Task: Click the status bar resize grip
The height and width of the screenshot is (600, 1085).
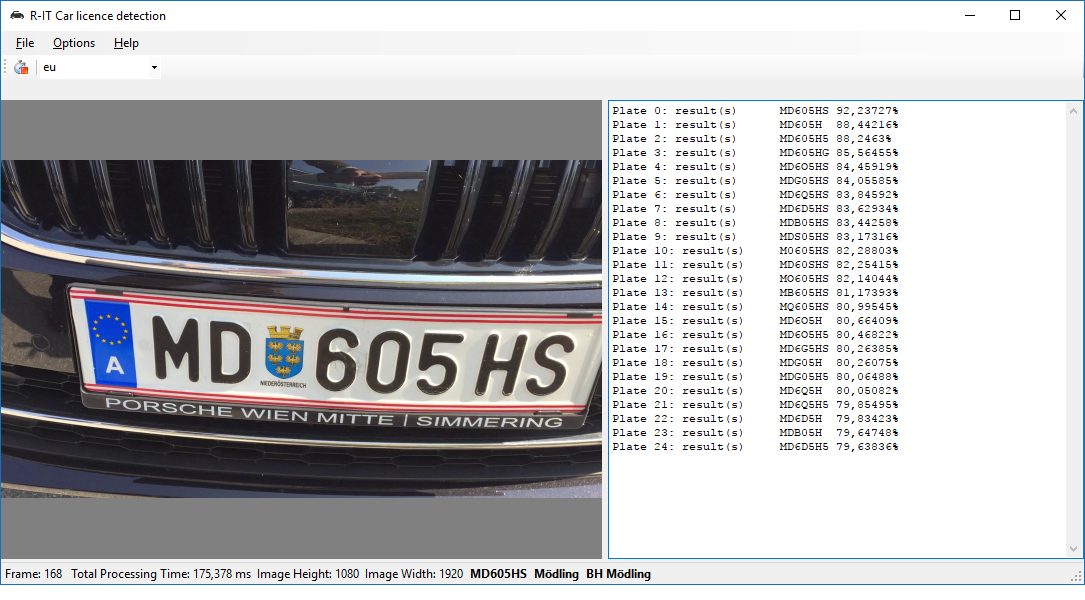Action: tap(1077, 576)
